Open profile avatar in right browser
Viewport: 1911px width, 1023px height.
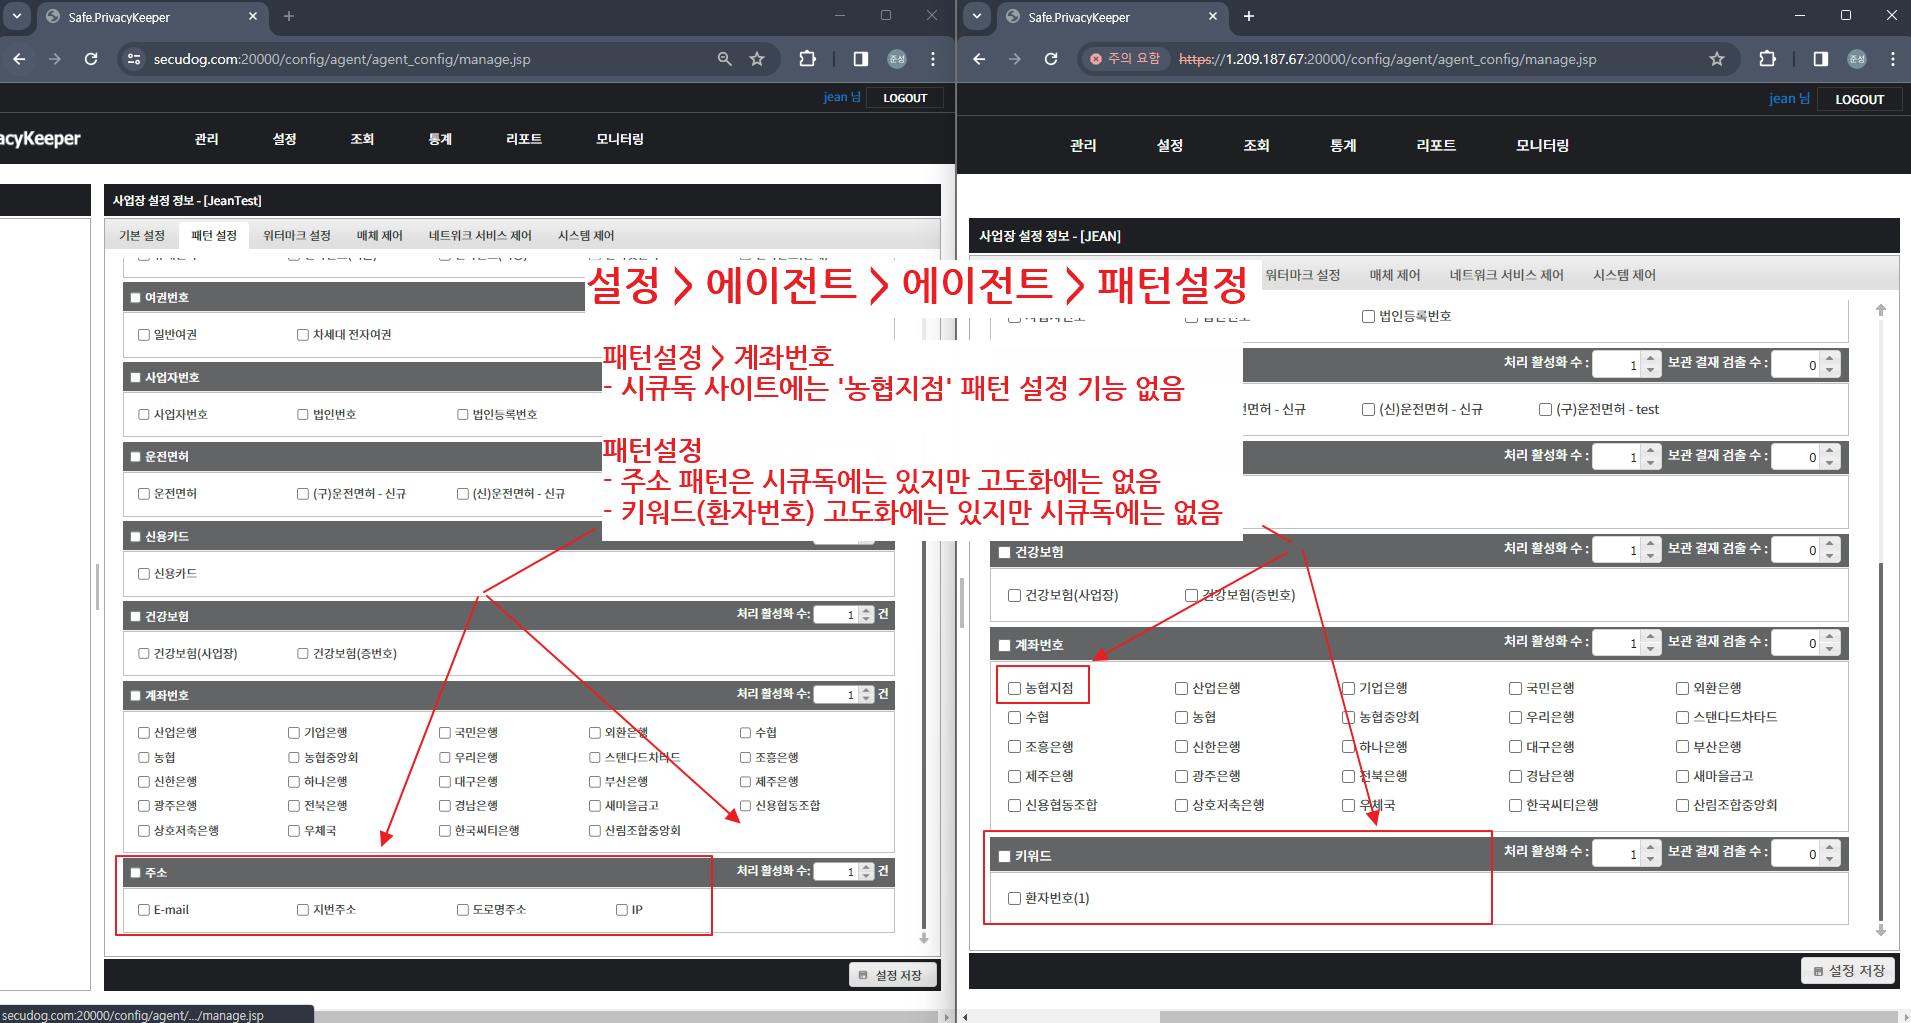pos(1857,59)
